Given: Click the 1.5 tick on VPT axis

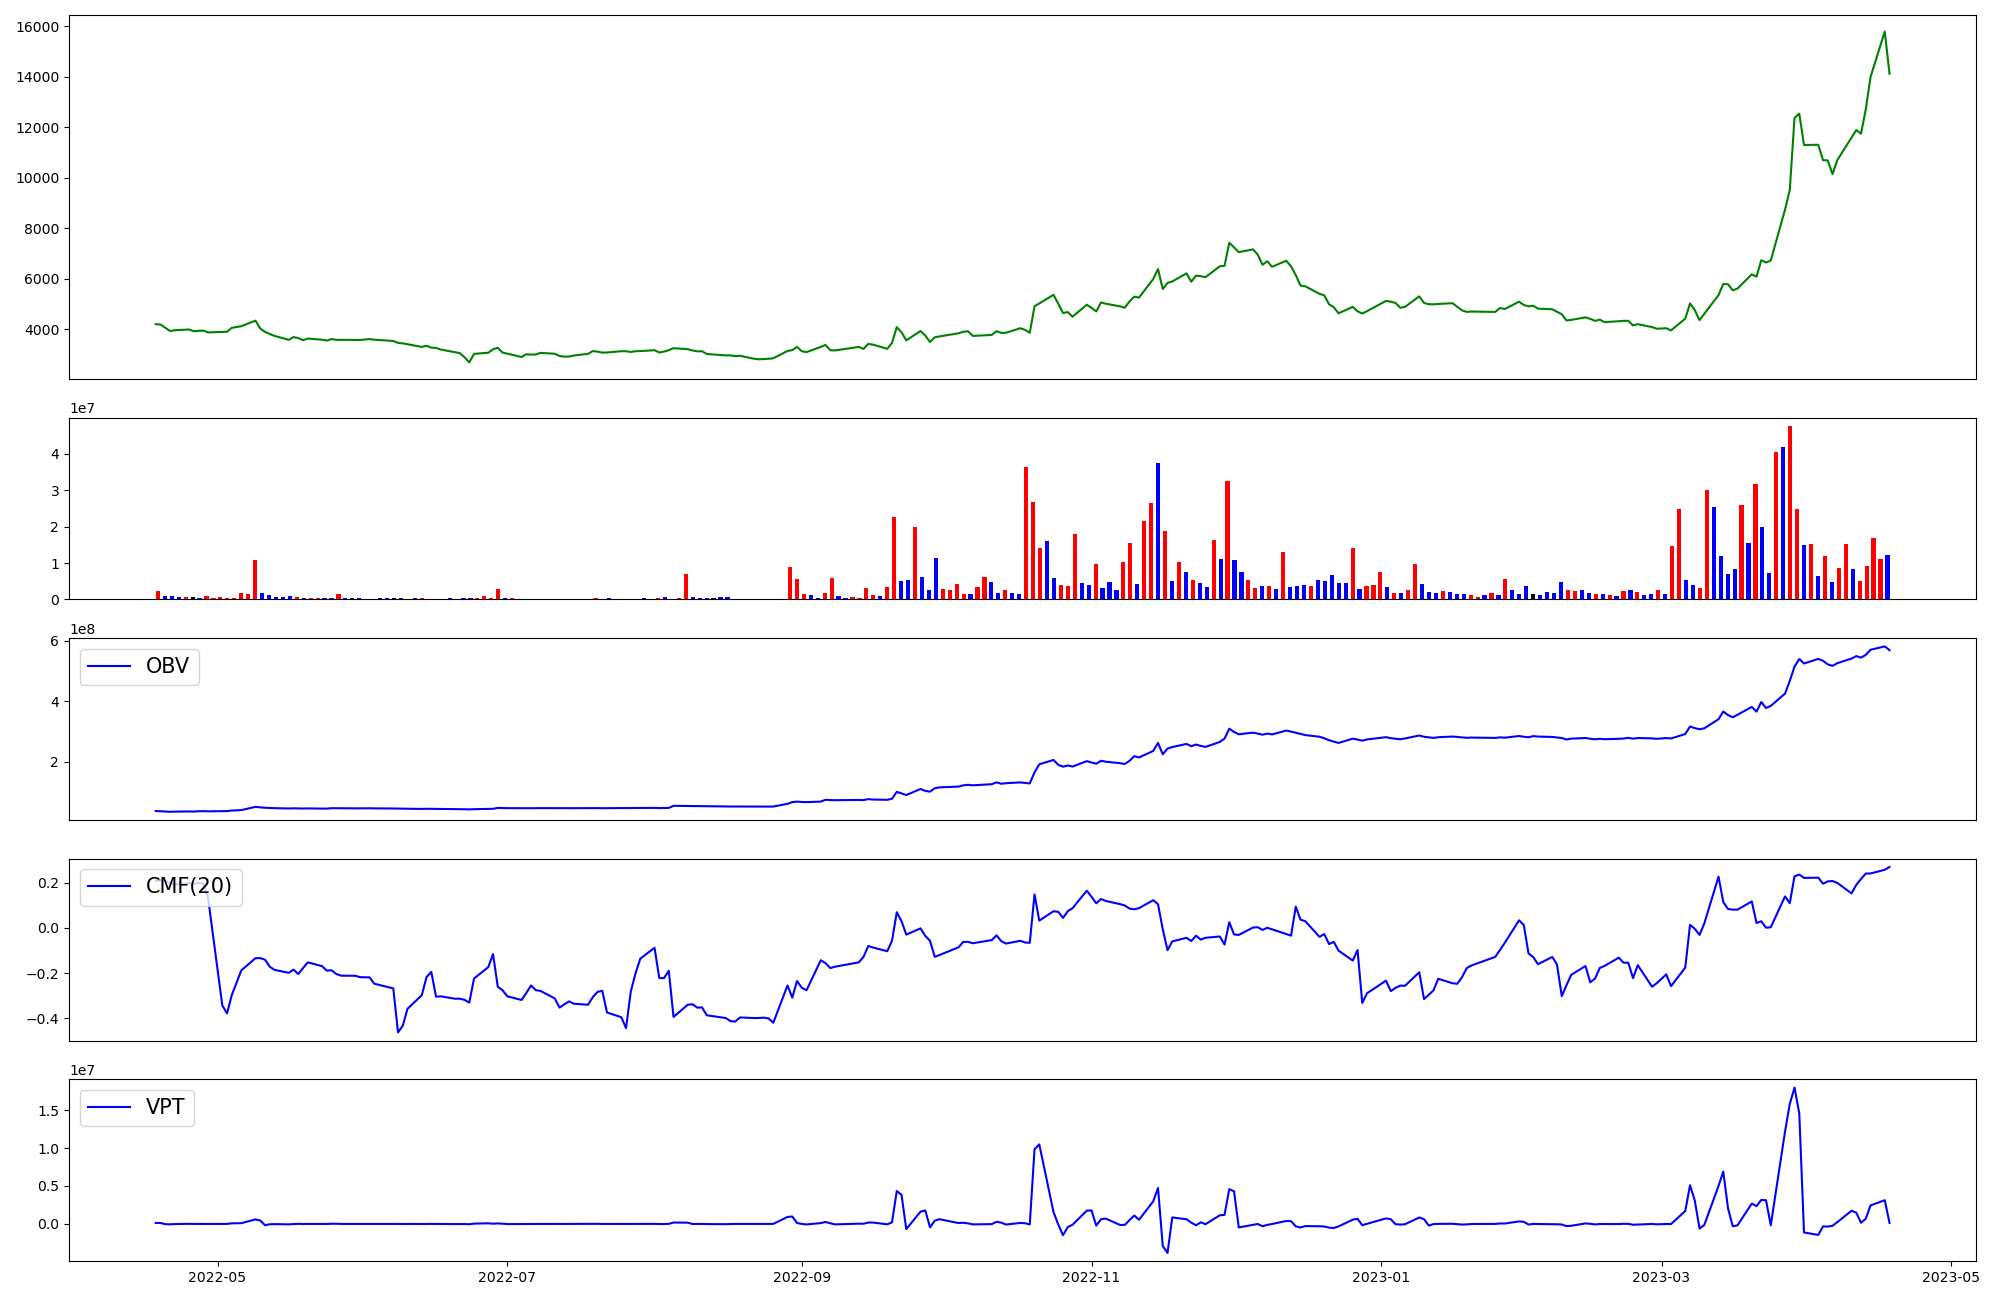Looking at the screenshot, I should coord(49,1111).
